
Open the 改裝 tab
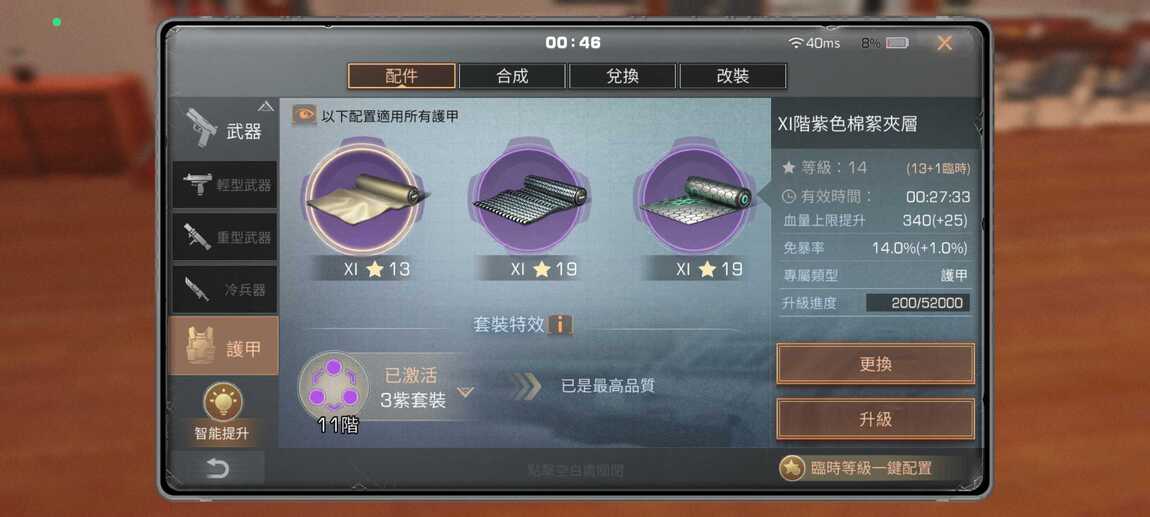(733, 76)
